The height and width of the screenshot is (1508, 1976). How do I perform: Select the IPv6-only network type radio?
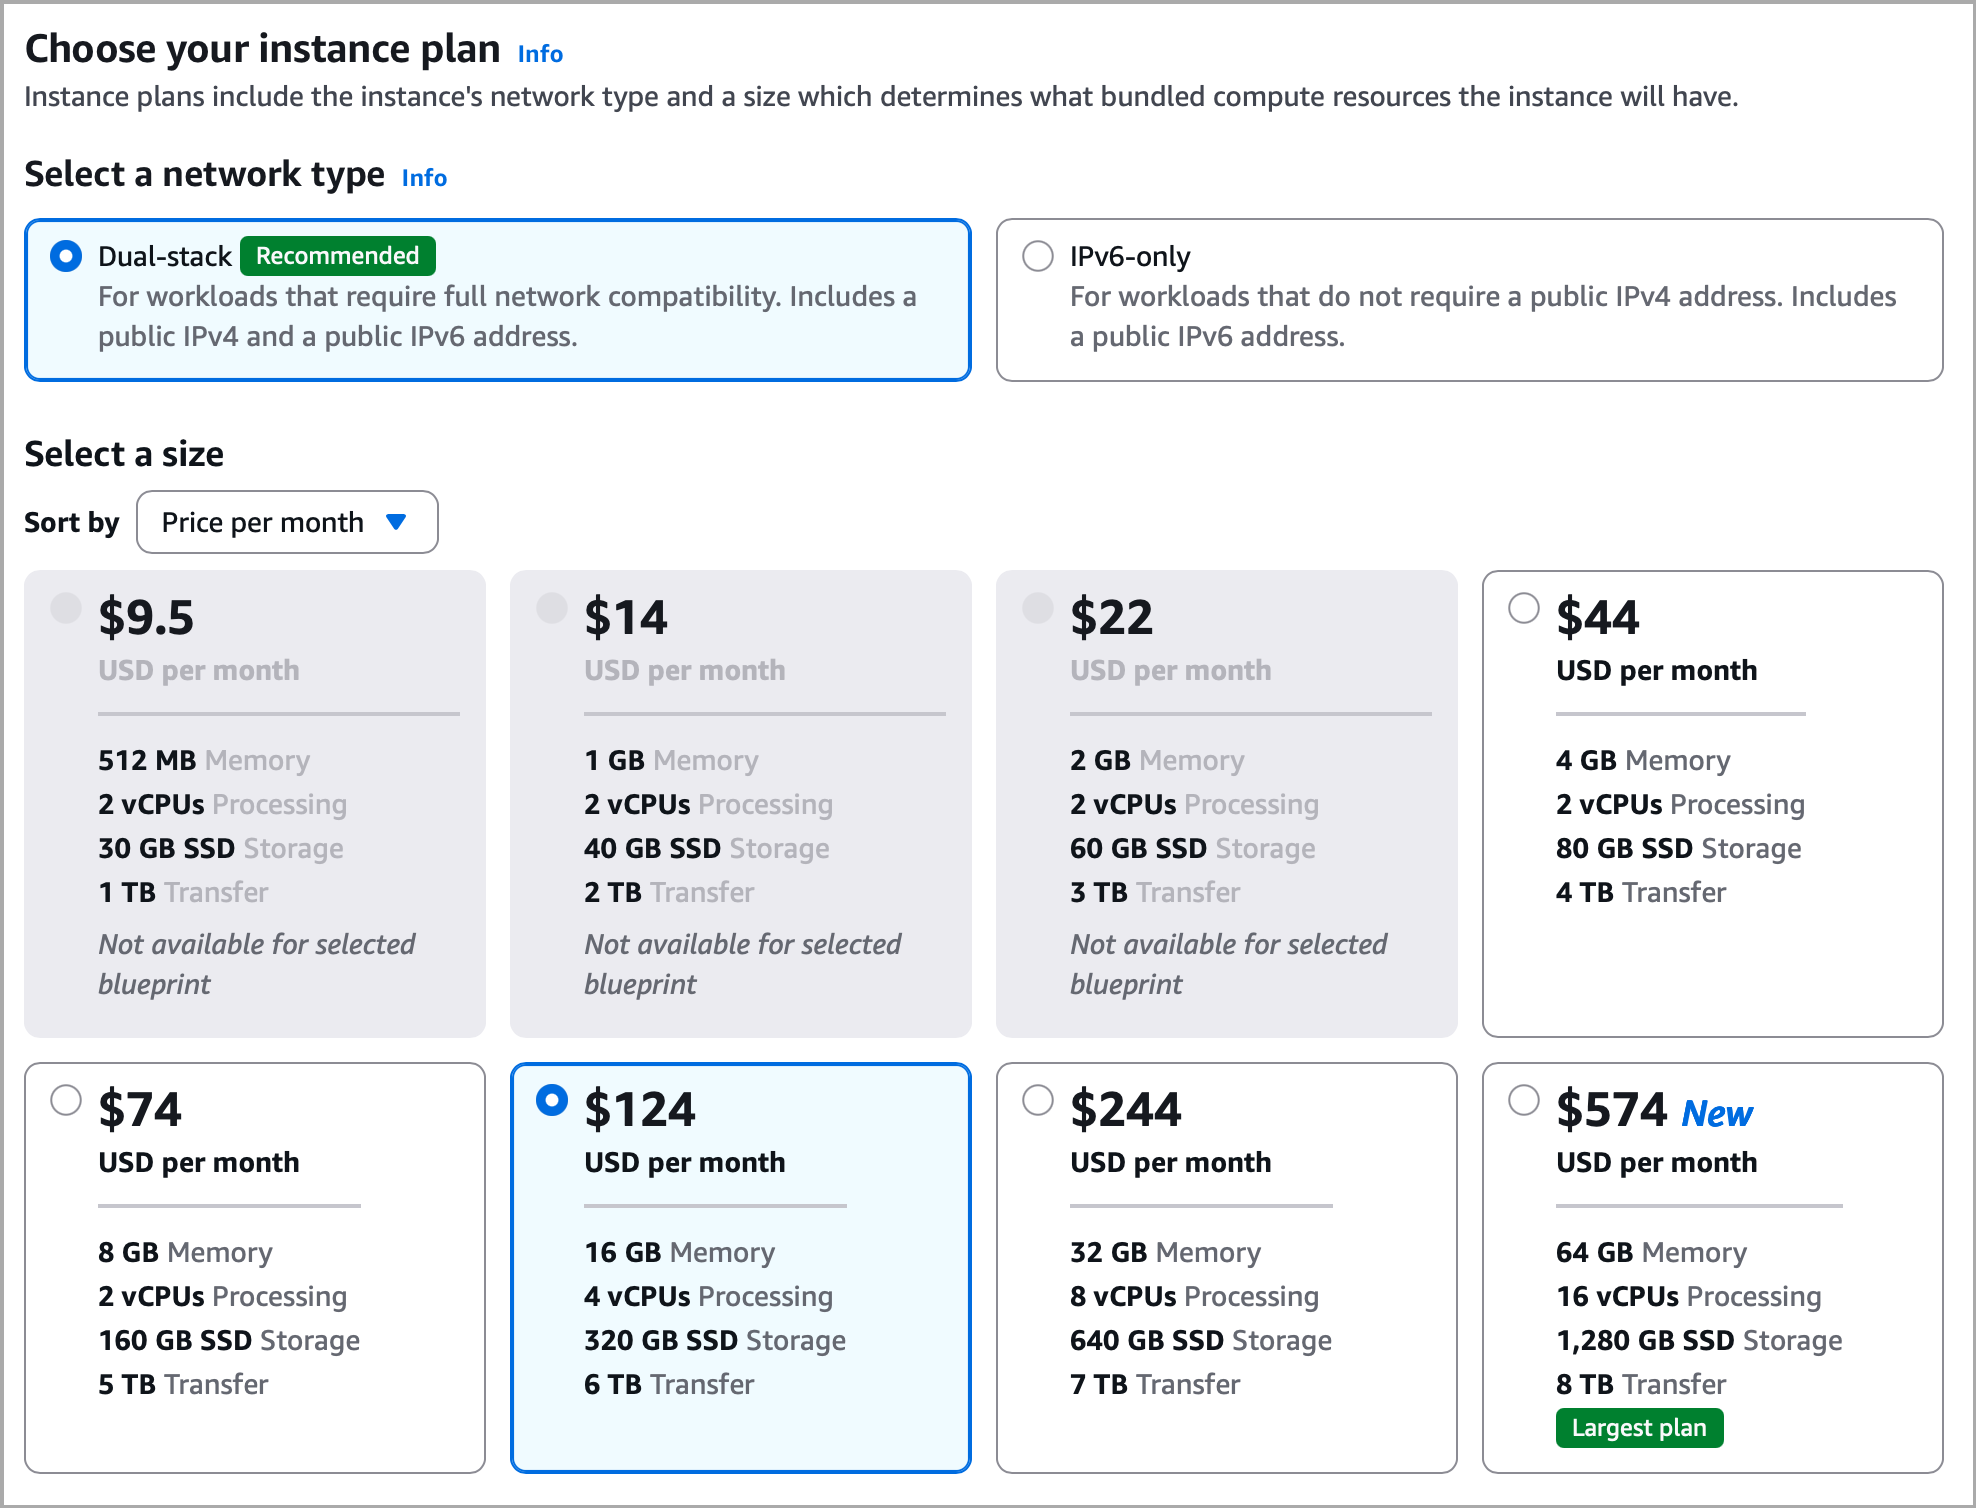pos(1038,256)
